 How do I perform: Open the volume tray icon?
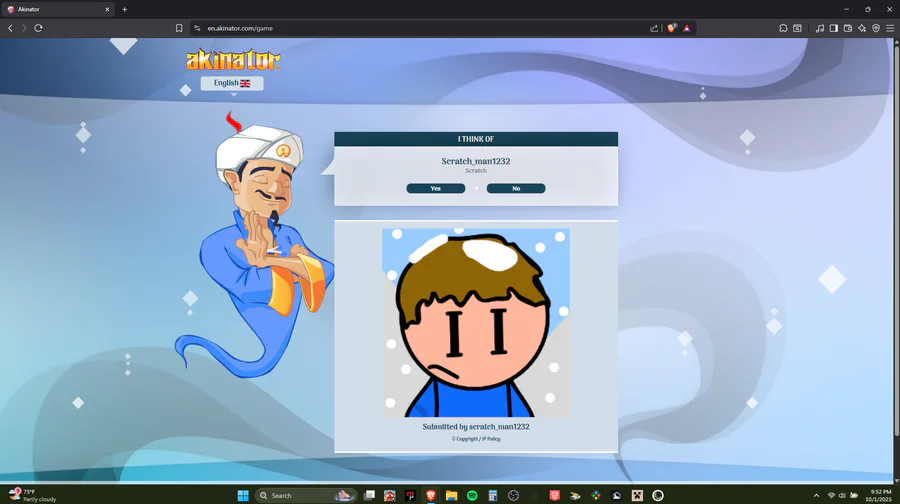tap(842, 495)
